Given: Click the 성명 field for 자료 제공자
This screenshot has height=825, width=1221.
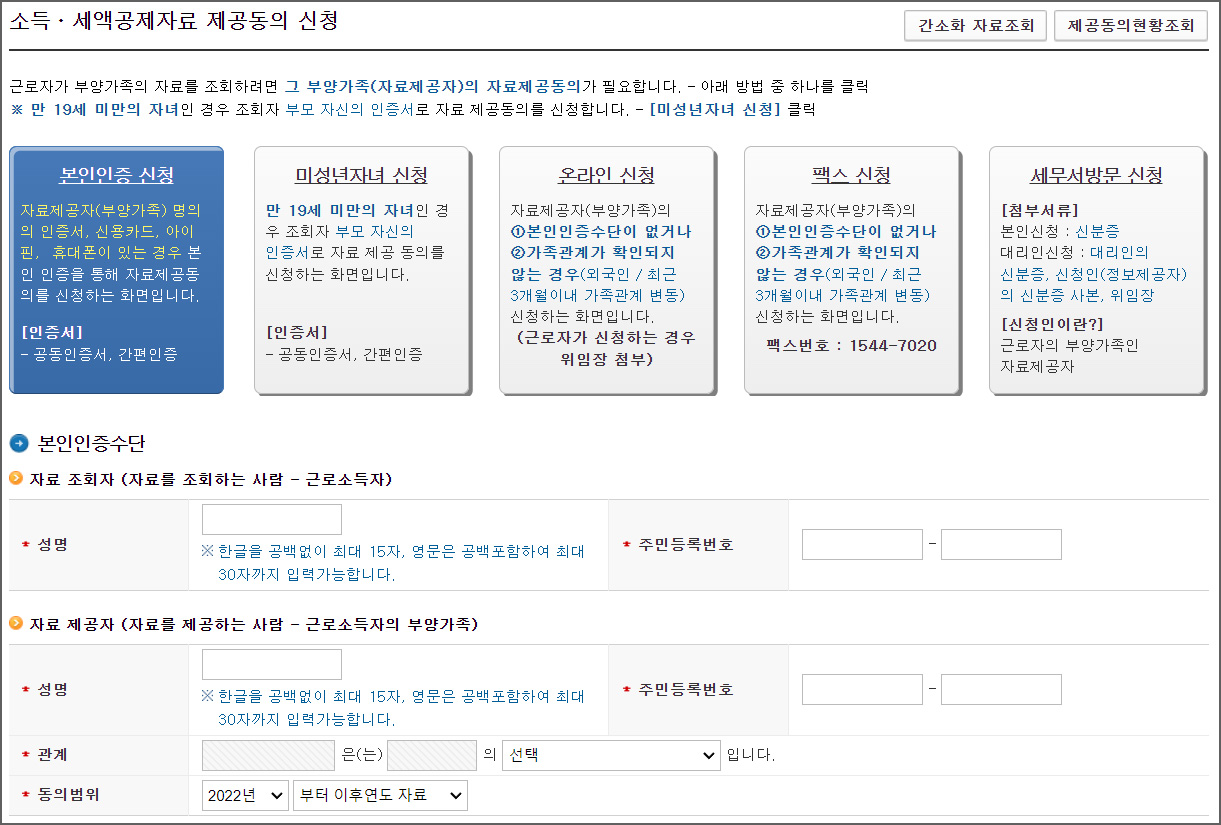Looking at the screenshot, I should 271,663.
